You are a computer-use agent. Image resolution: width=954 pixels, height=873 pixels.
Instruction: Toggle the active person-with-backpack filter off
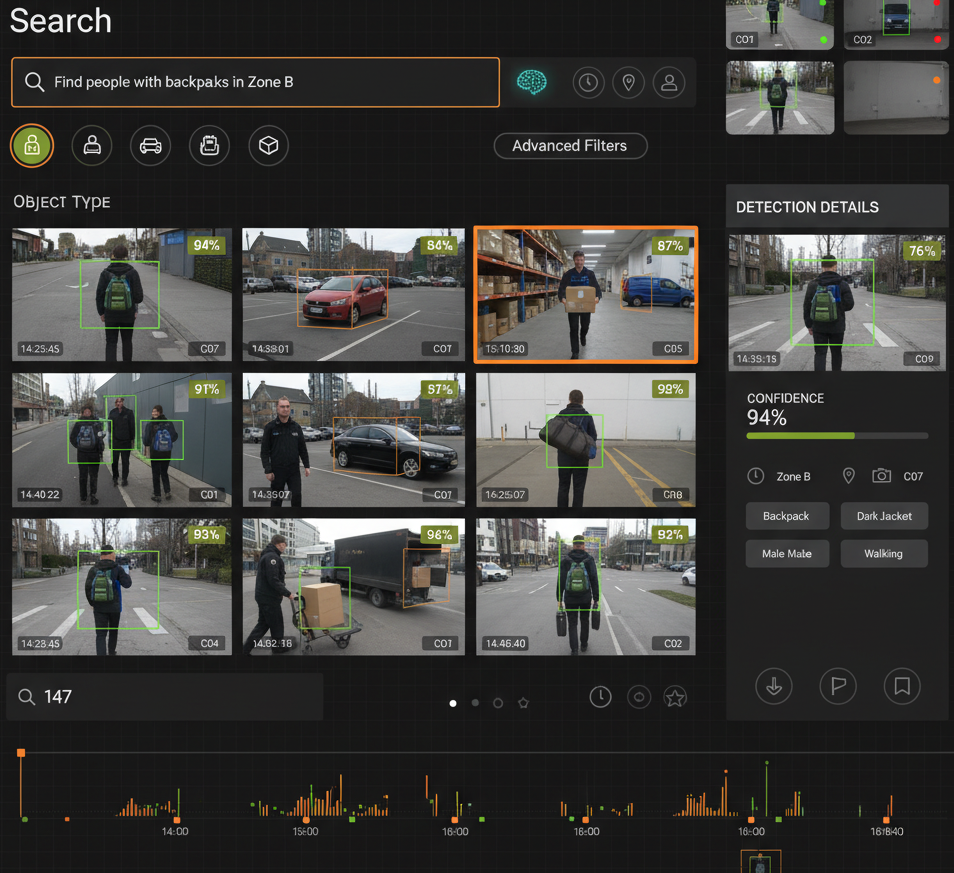pos(32,146)
